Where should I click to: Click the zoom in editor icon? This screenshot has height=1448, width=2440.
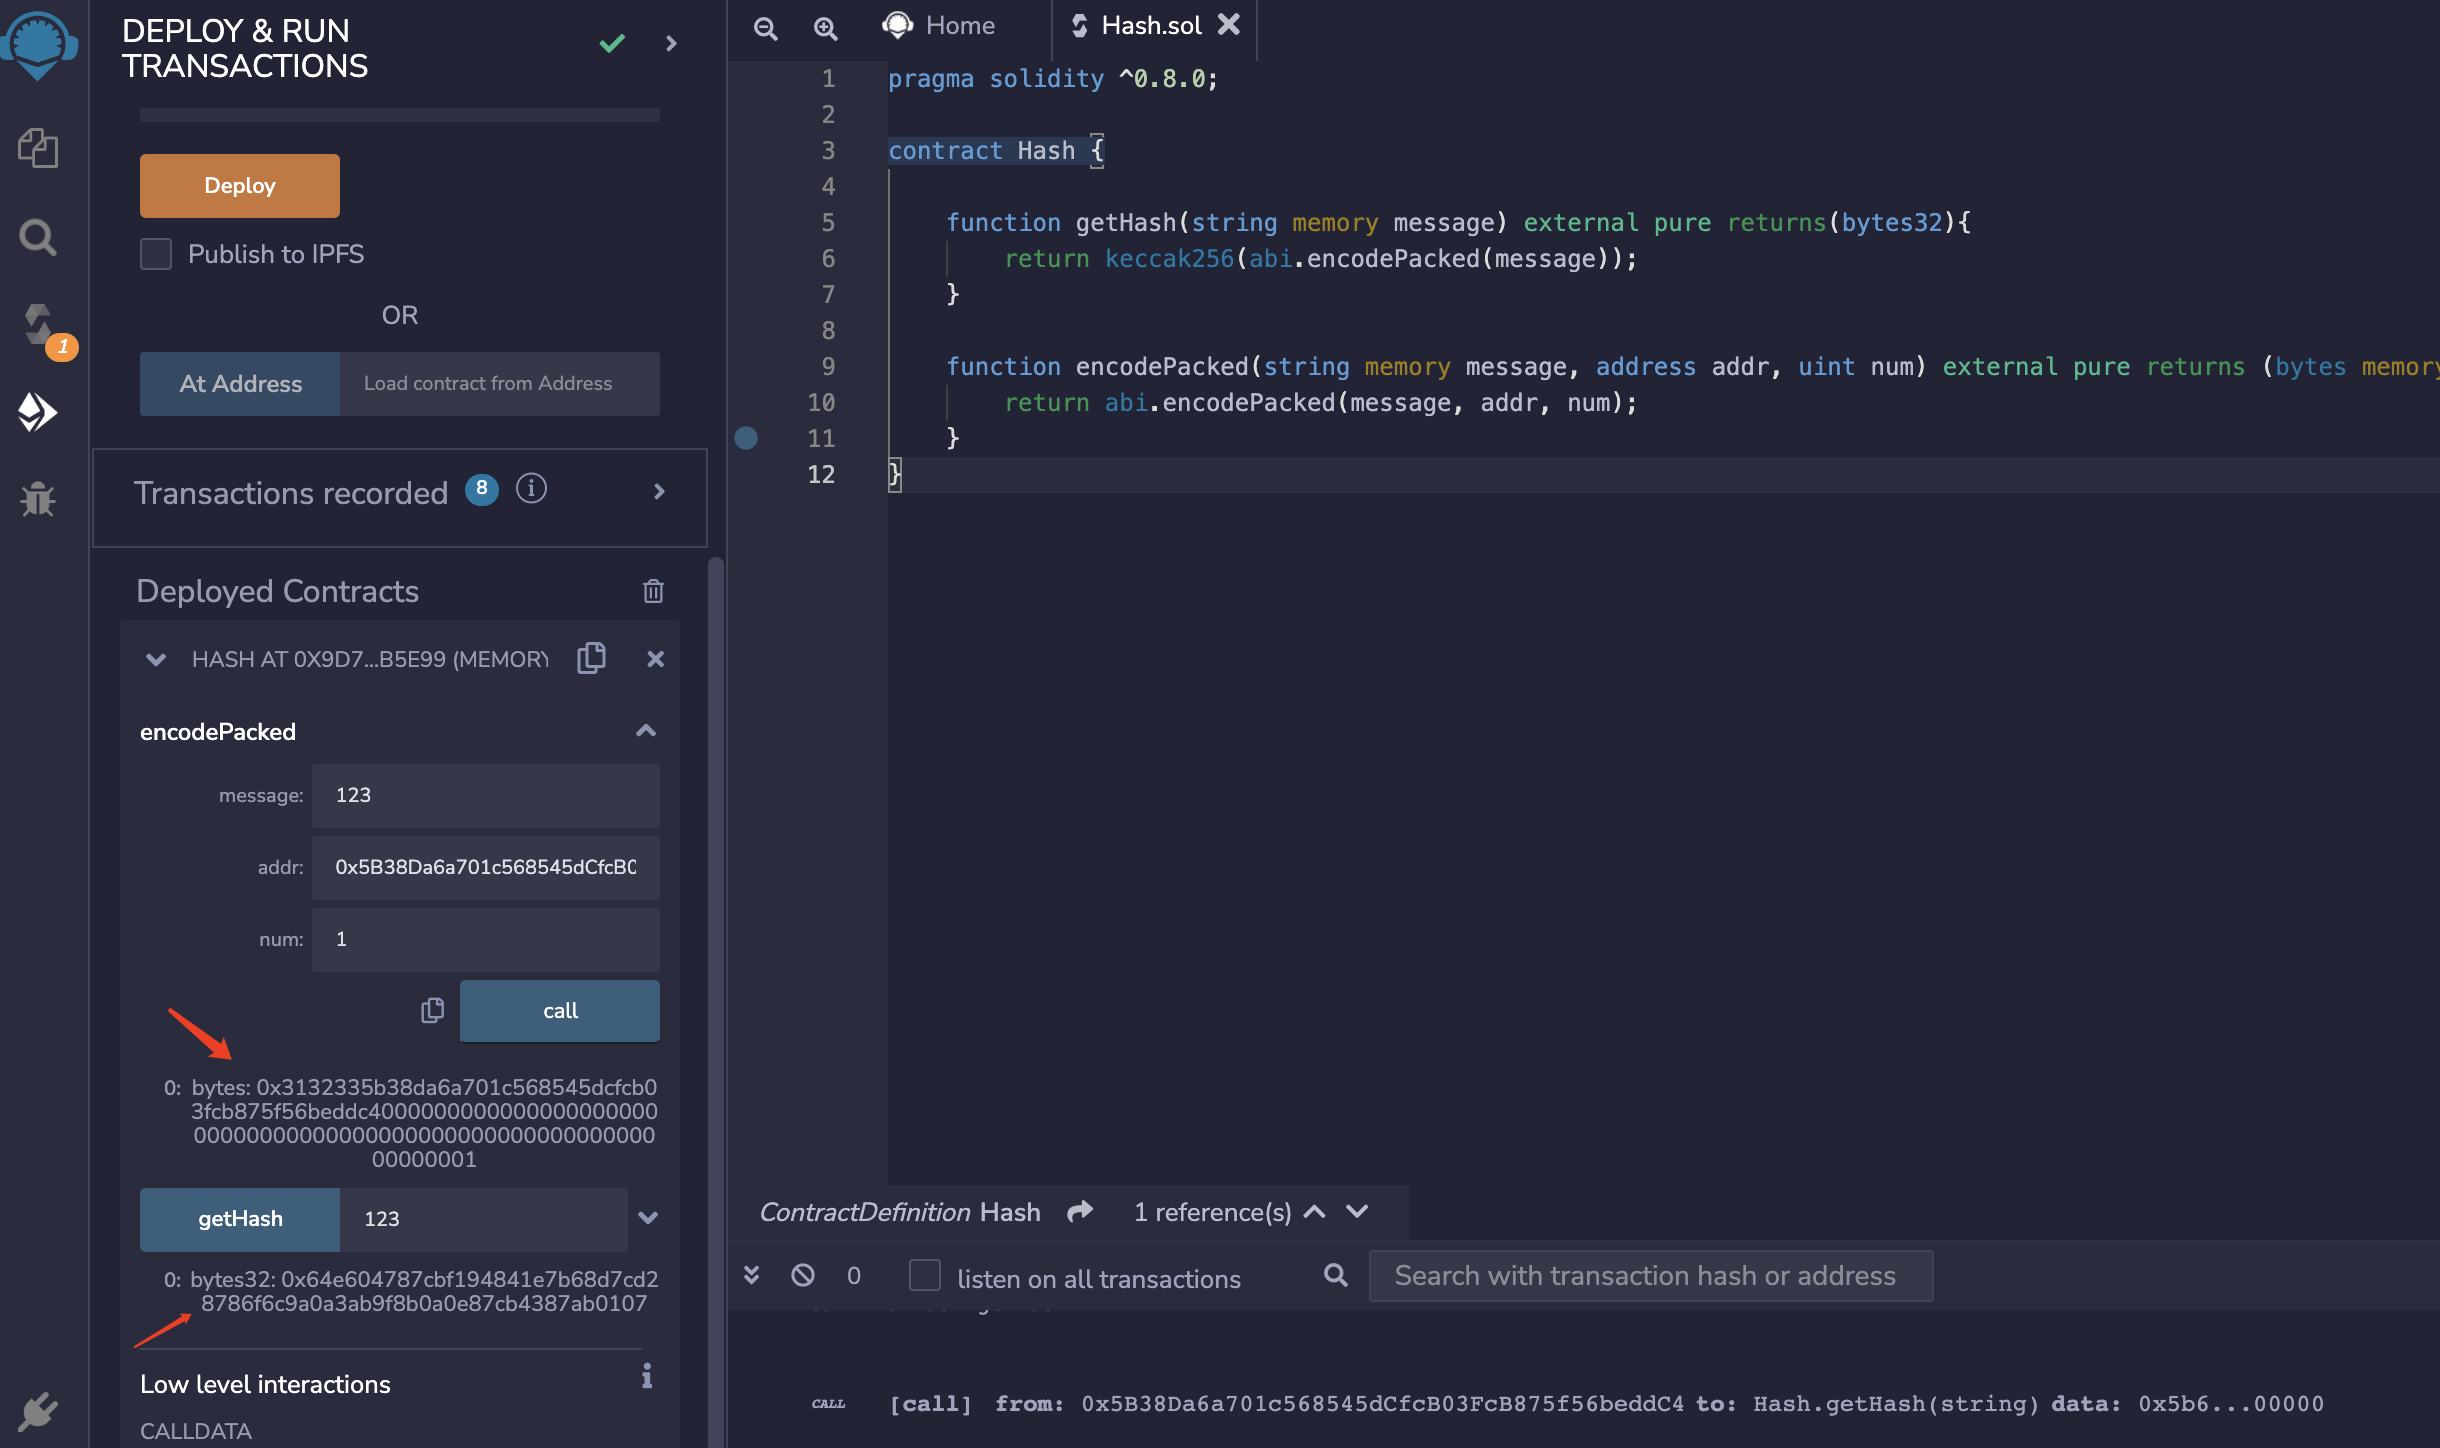[x=825, y=28]
